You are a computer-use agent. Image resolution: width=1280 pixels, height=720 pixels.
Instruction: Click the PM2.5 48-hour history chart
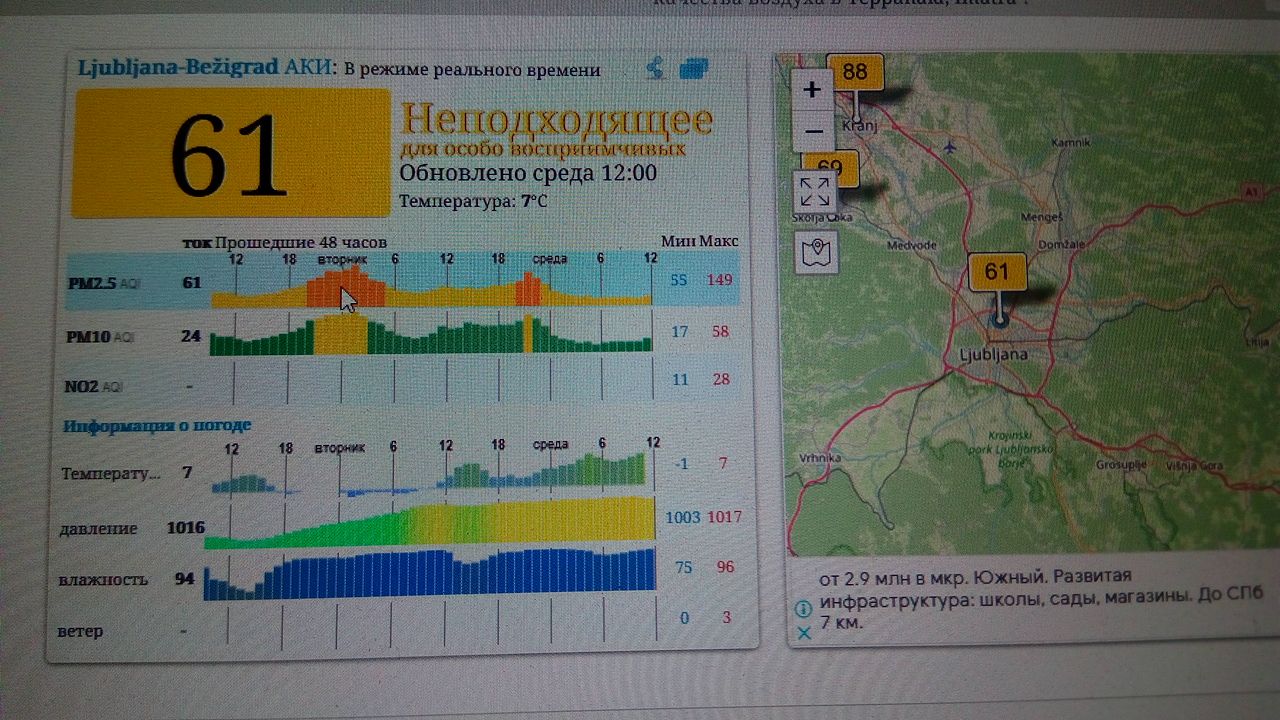click(432, 285)
